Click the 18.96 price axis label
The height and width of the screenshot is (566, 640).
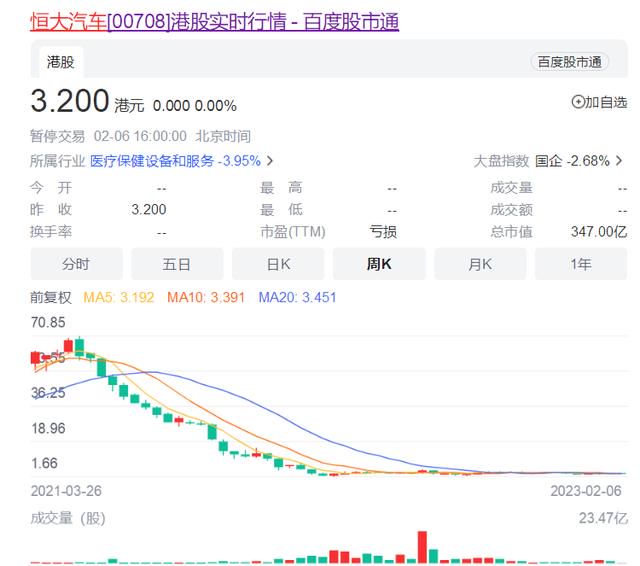point(48,428)
